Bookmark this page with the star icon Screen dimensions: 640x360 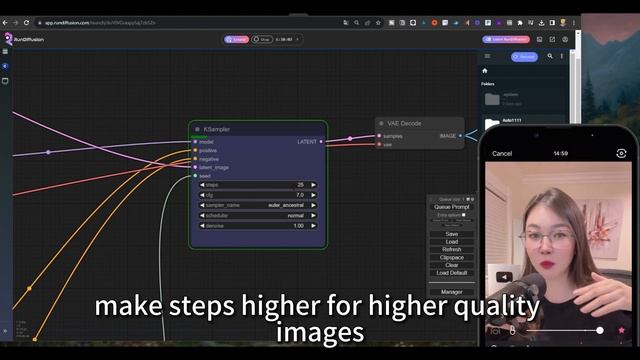pos(378,23)
